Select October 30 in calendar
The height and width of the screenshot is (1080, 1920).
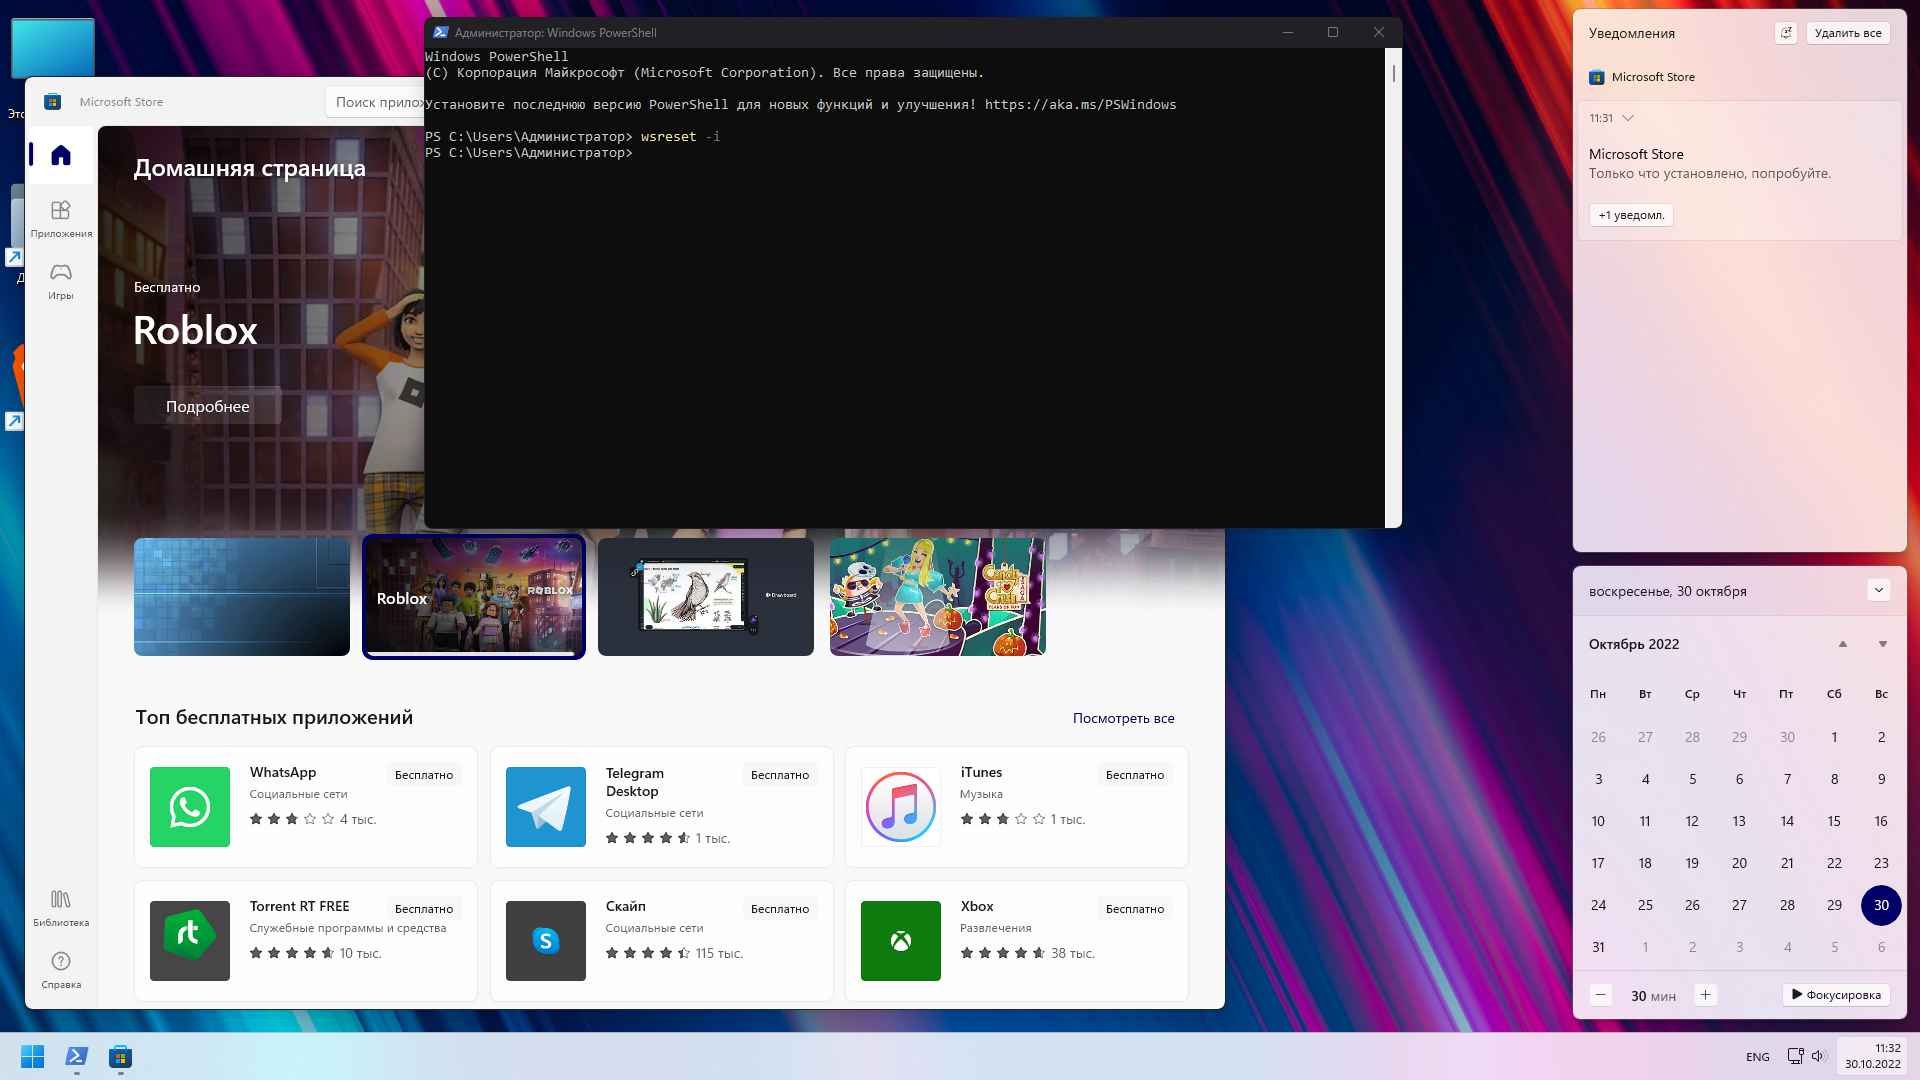(1881, 905)
